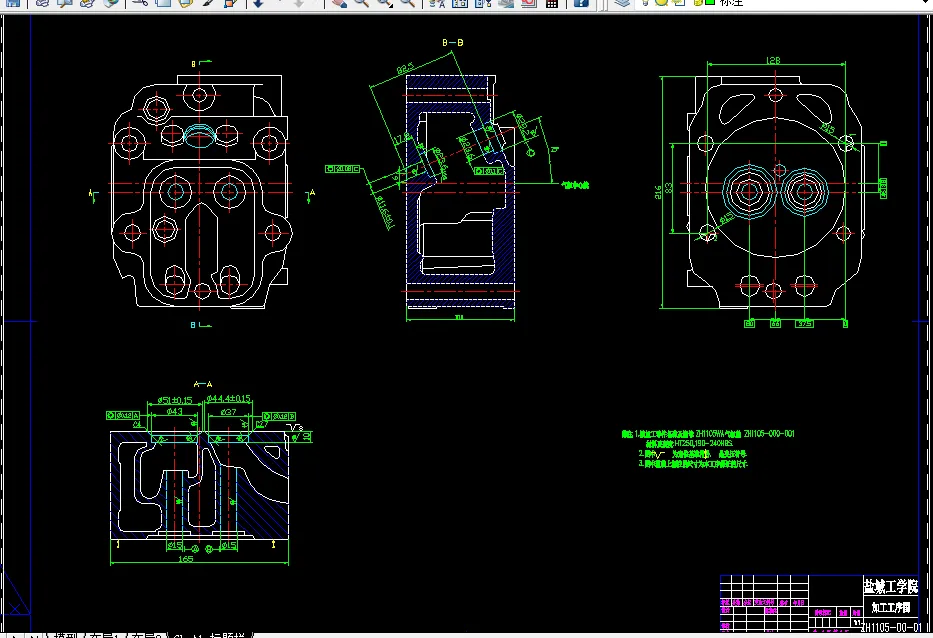The image size is (933, 638).
Task: Select the 'A—A' section view label
Action: 203,384
